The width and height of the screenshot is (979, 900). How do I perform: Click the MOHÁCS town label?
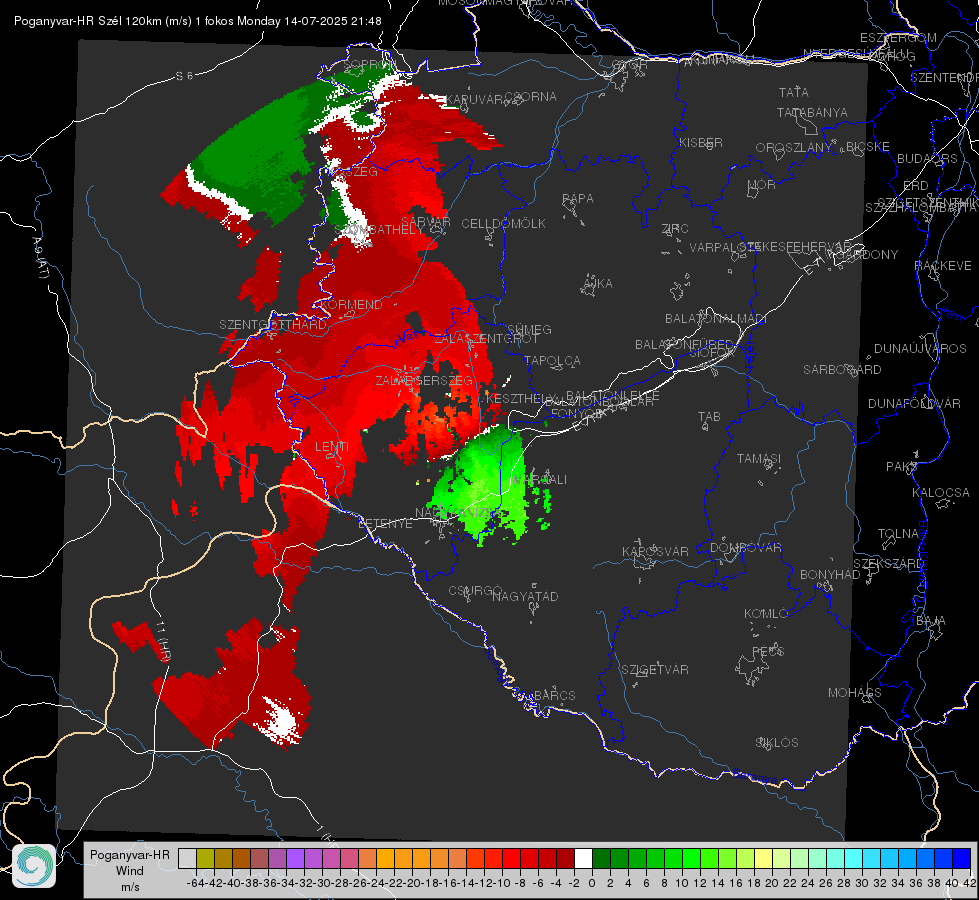[855, 693]
